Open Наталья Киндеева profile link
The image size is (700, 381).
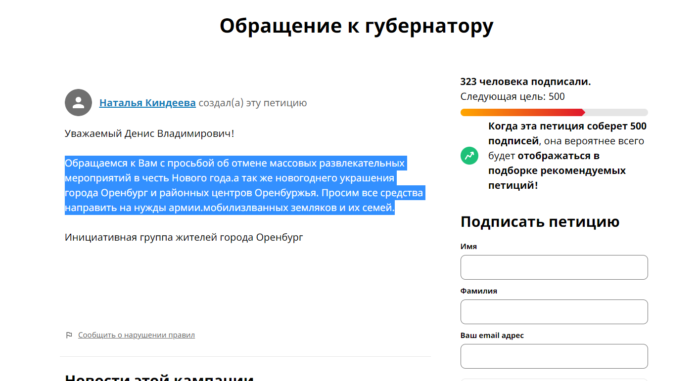pyautogui.click(x=147, y=103)
